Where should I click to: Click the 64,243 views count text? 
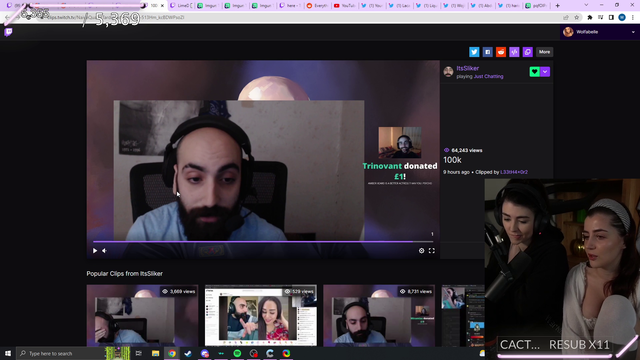(467, 150)
